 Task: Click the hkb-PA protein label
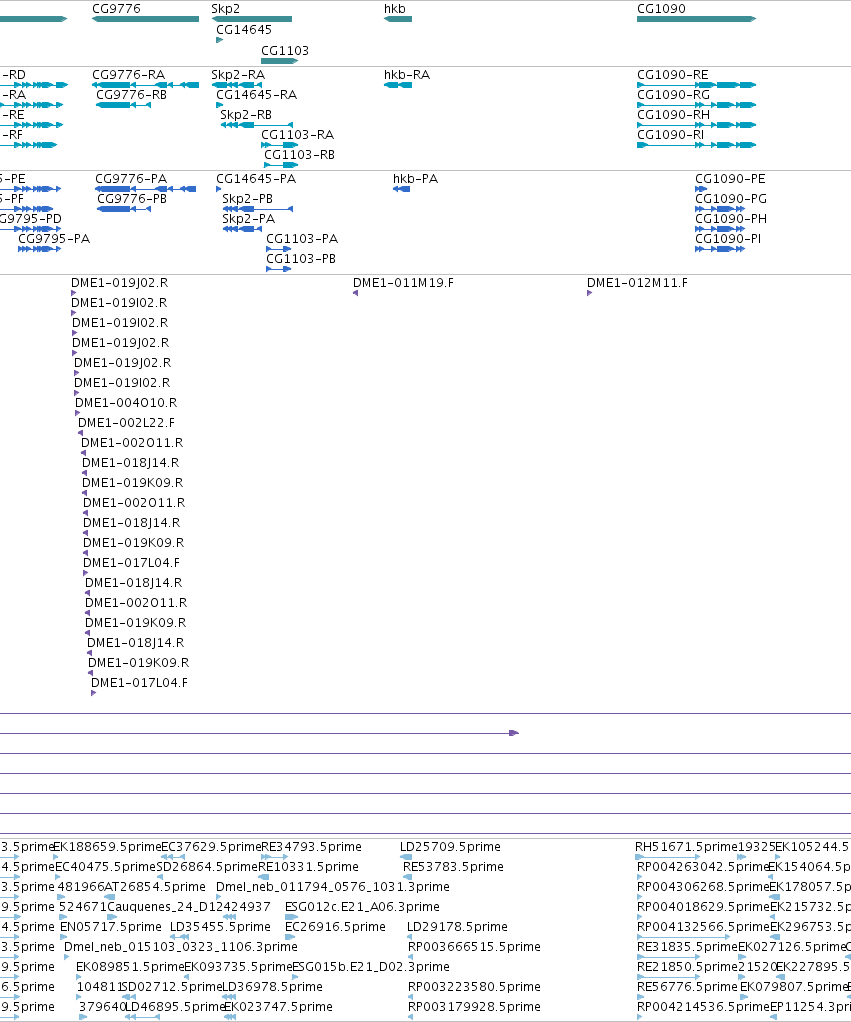click(415, 179)
